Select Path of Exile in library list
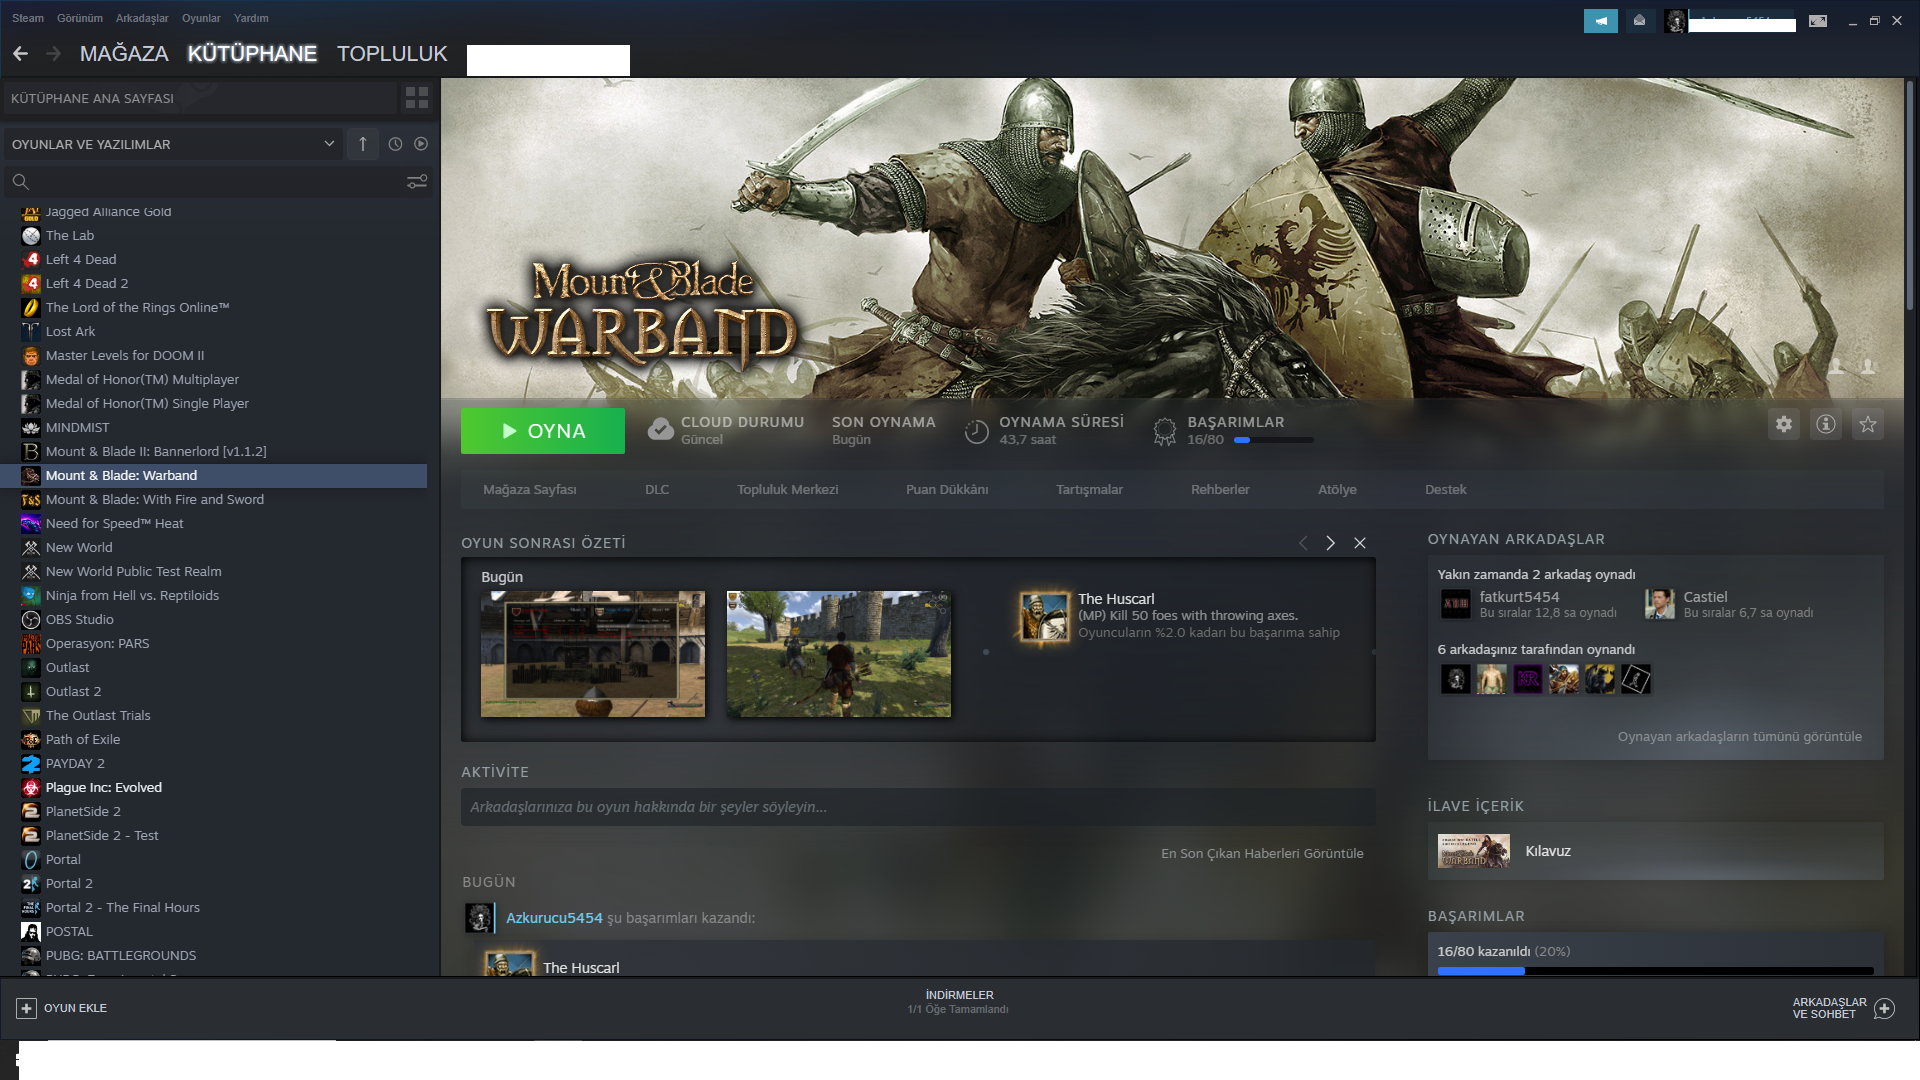The height and width of the screenshot is (1080, 1920). point(83,739)
